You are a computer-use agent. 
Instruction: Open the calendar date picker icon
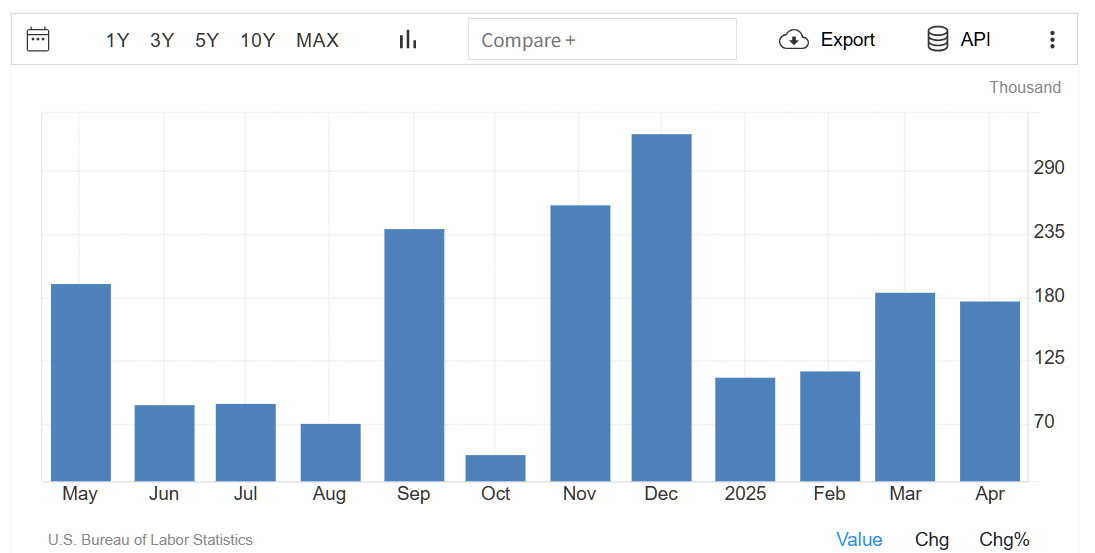coord(38,39)
